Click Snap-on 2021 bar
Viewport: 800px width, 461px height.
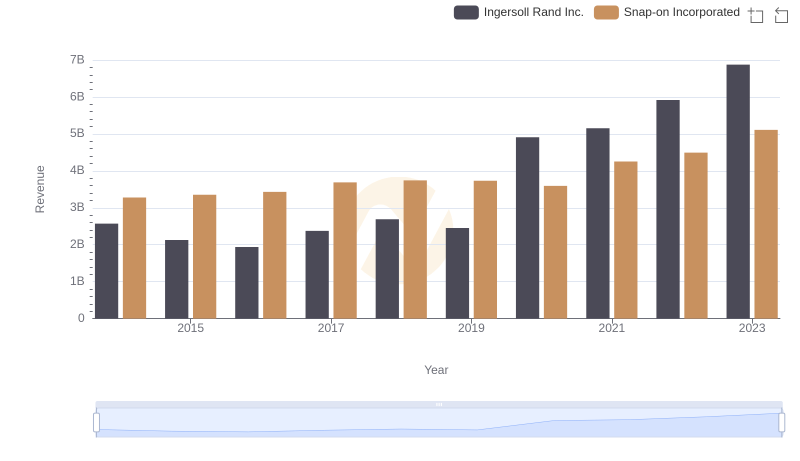626,240
